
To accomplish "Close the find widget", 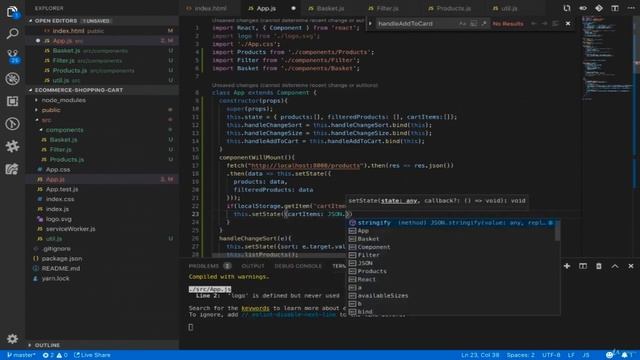I will pos(568,24).
